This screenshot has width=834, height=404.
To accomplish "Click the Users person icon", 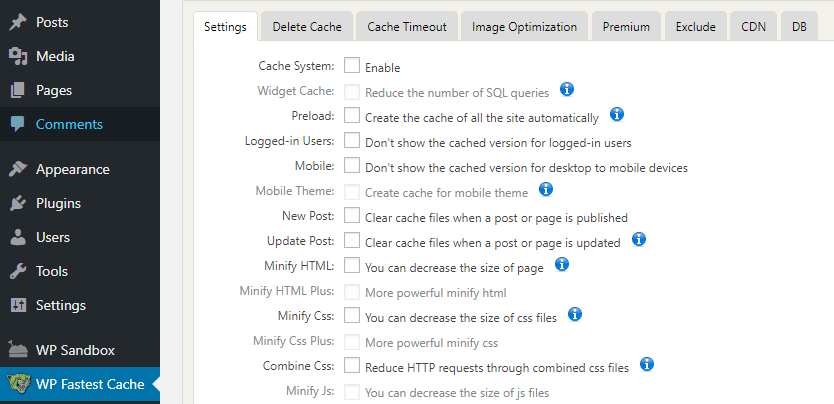I will [x=18, y=238].
